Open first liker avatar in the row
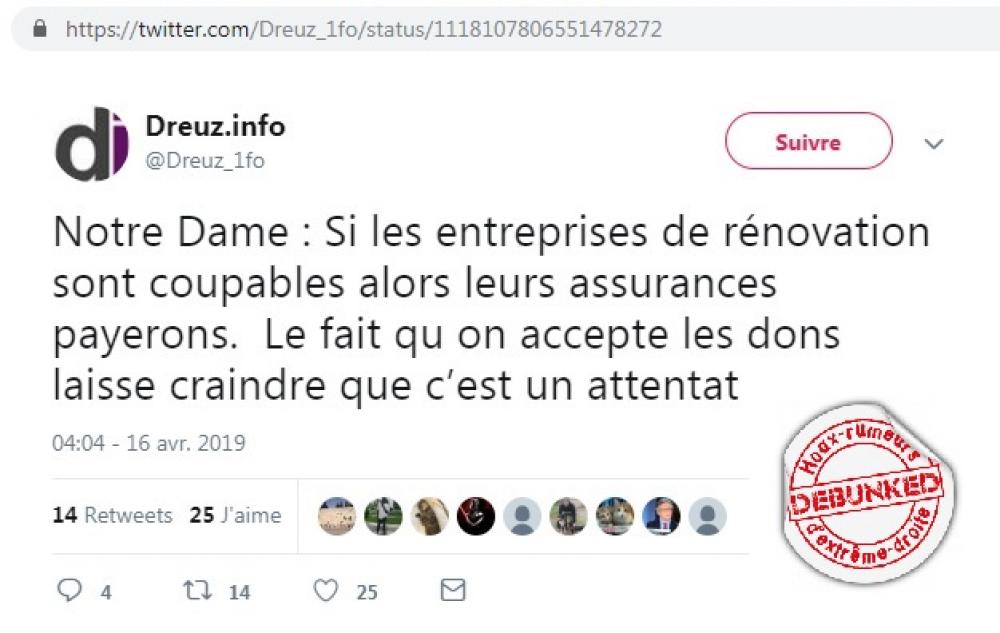This screenshot has height=633, width=1000. pyautogui.click(x=337, y=516)
